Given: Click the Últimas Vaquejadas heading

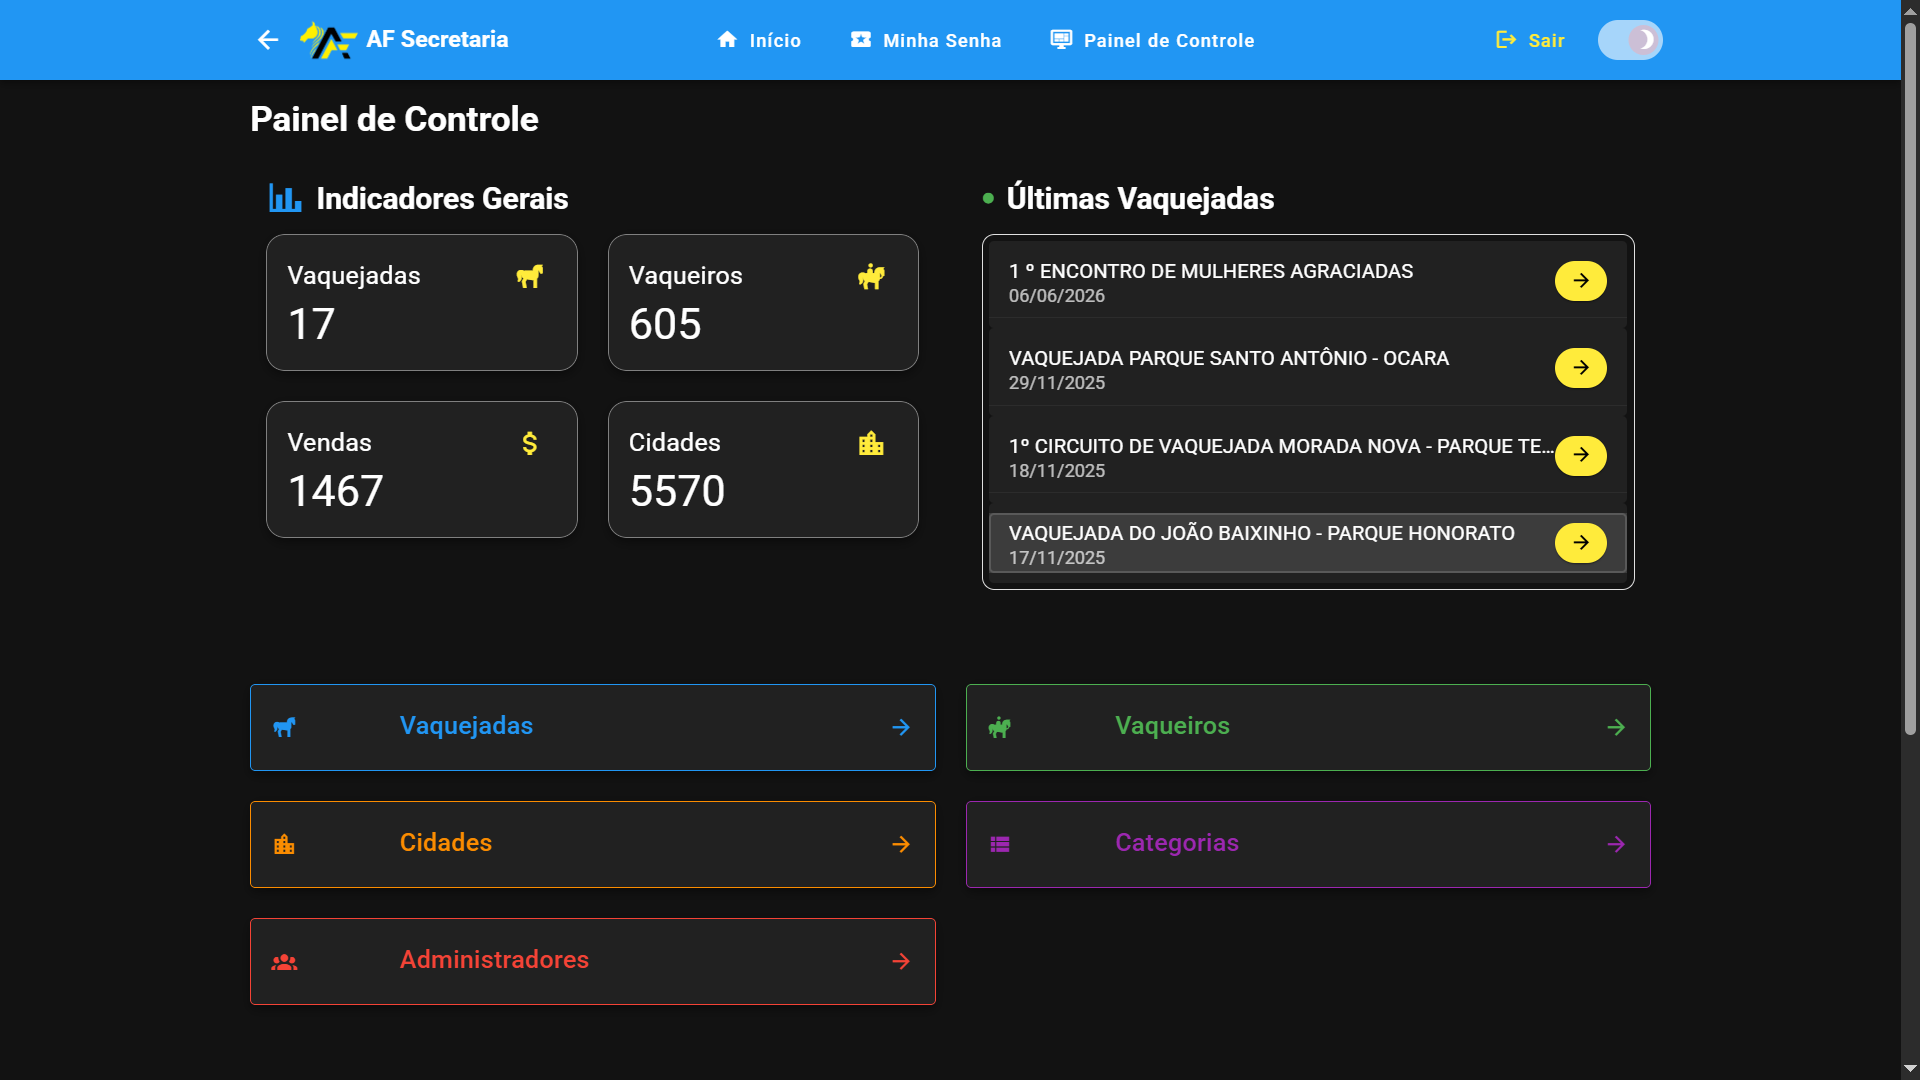Looking at the screenshot, I should pos(1140,198).
